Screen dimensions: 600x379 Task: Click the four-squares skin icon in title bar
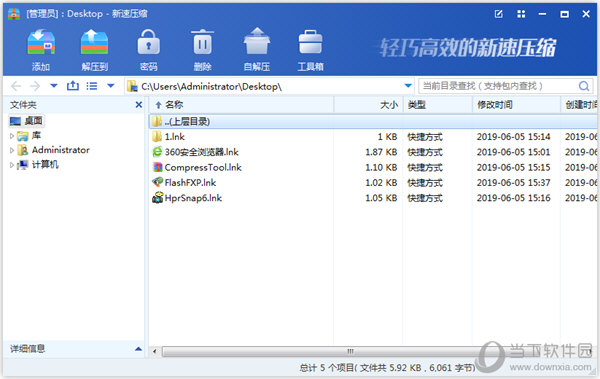[x=521, y=14]
